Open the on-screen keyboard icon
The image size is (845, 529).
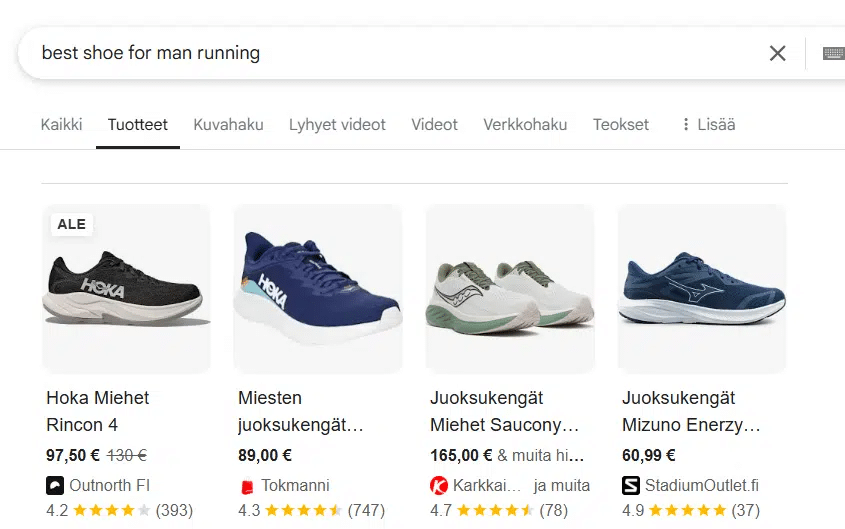coord(833,53)
